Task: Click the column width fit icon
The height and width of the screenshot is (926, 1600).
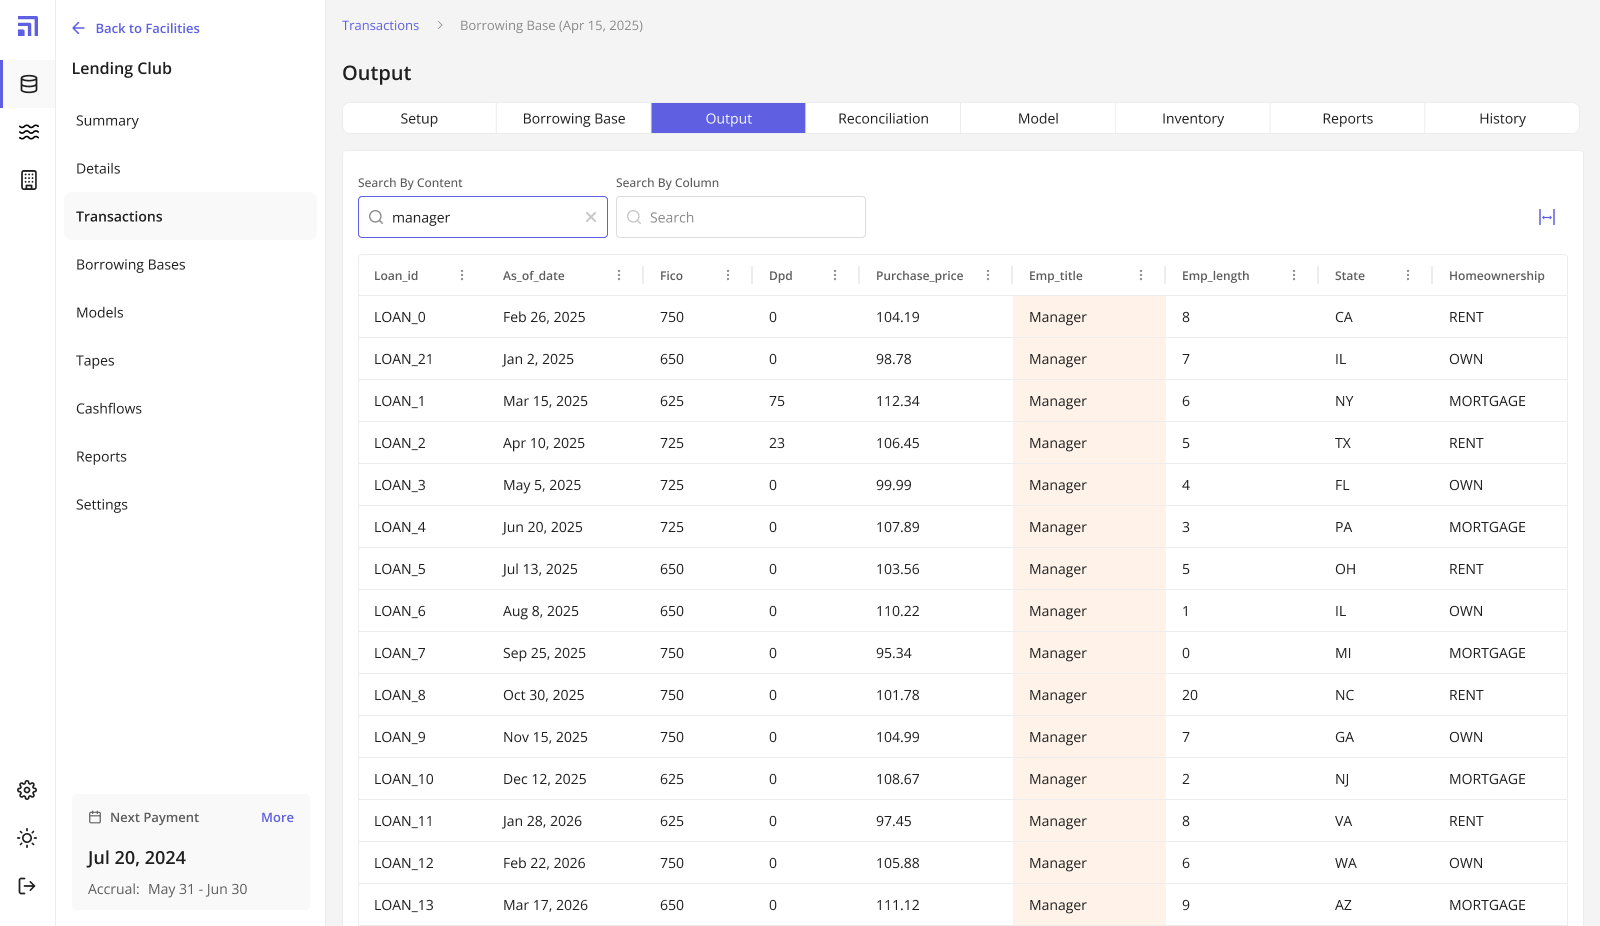Action: 1547,217
